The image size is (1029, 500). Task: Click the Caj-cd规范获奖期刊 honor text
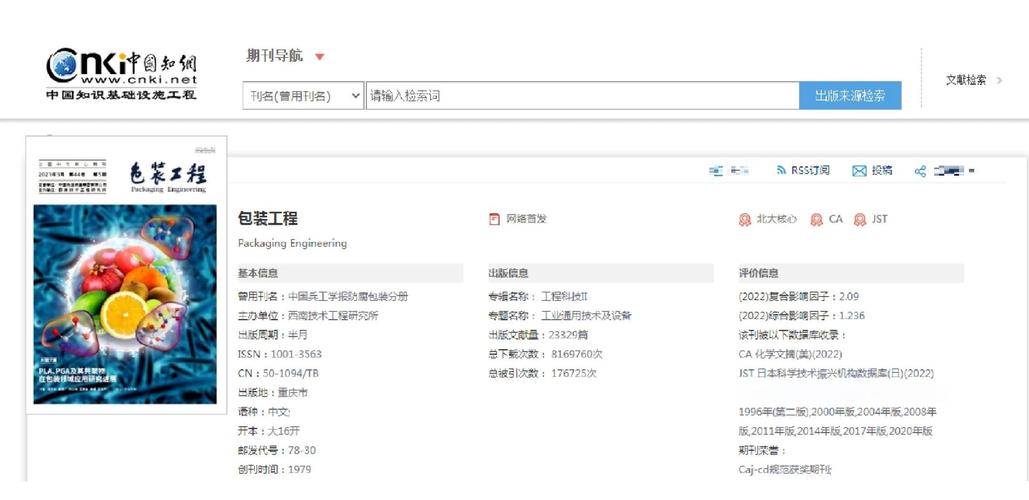click(785, 470)
